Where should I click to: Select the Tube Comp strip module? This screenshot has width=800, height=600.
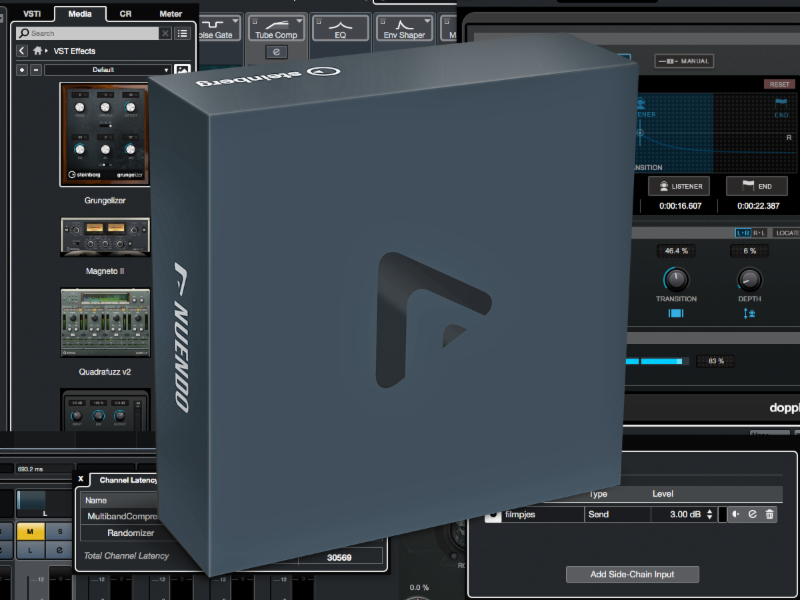click(276, 29)
